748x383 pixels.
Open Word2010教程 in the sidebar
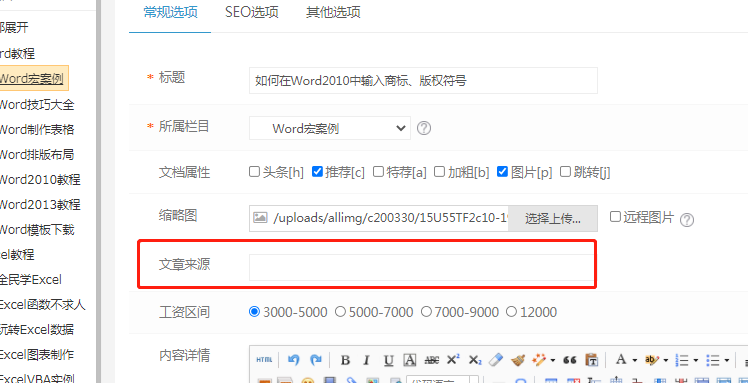click(40, 180)
